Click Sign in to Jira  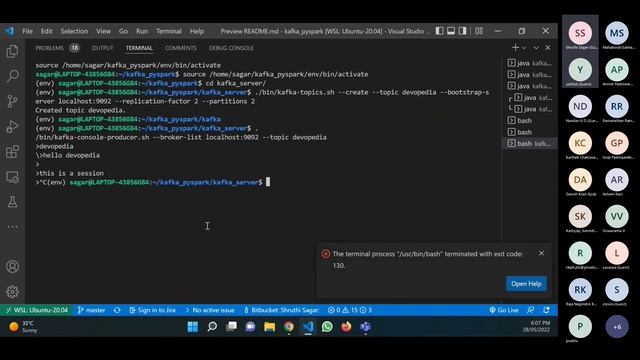click(x=152, y=310)
